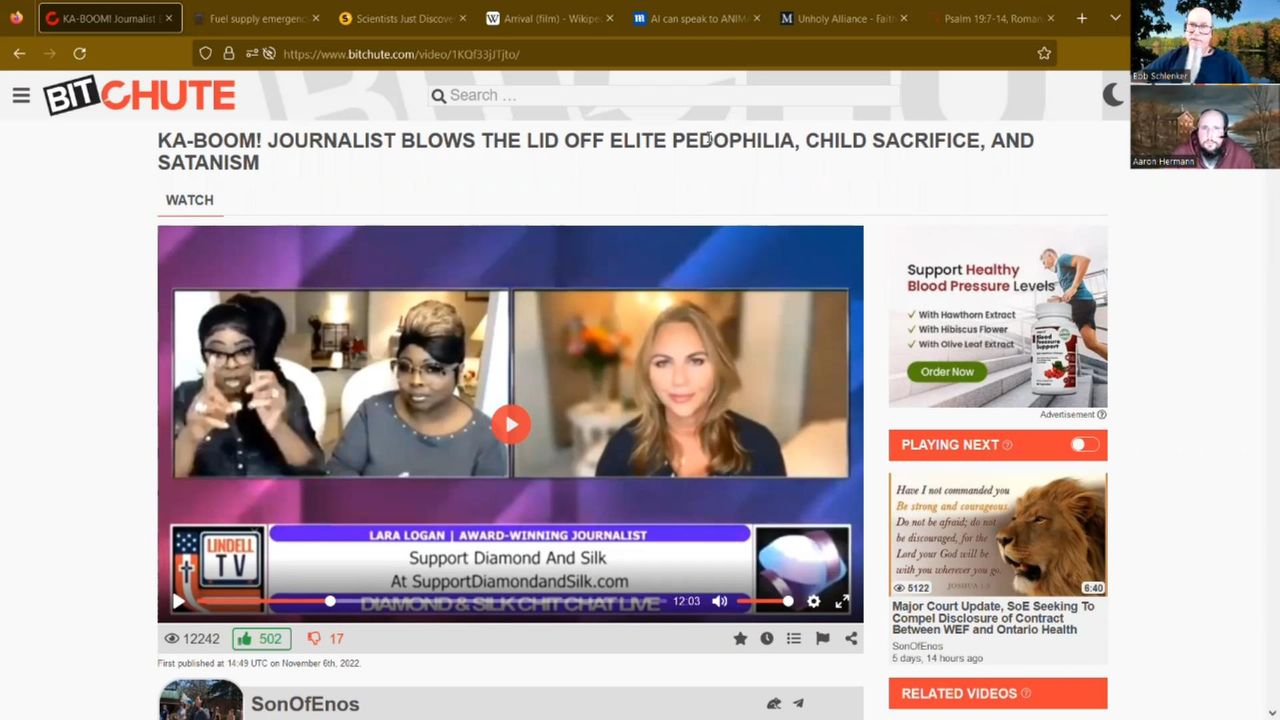Screen dimensions: 1280x720
Task: Add video to playlist list icon
Action: [794, 639]
